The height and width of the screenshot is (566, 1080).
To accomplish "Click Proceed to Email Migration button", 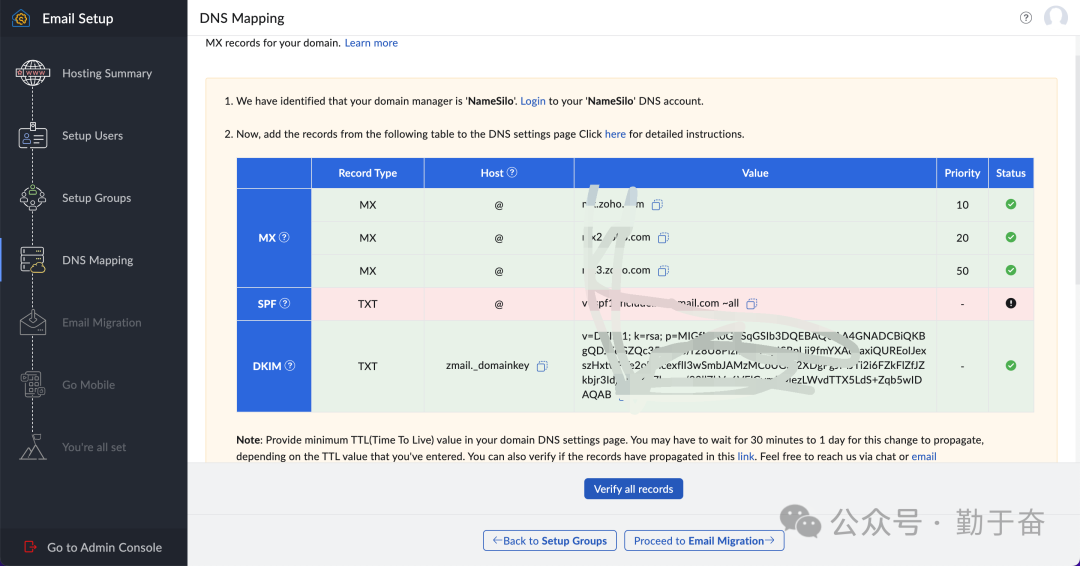I will click(703, 541).
